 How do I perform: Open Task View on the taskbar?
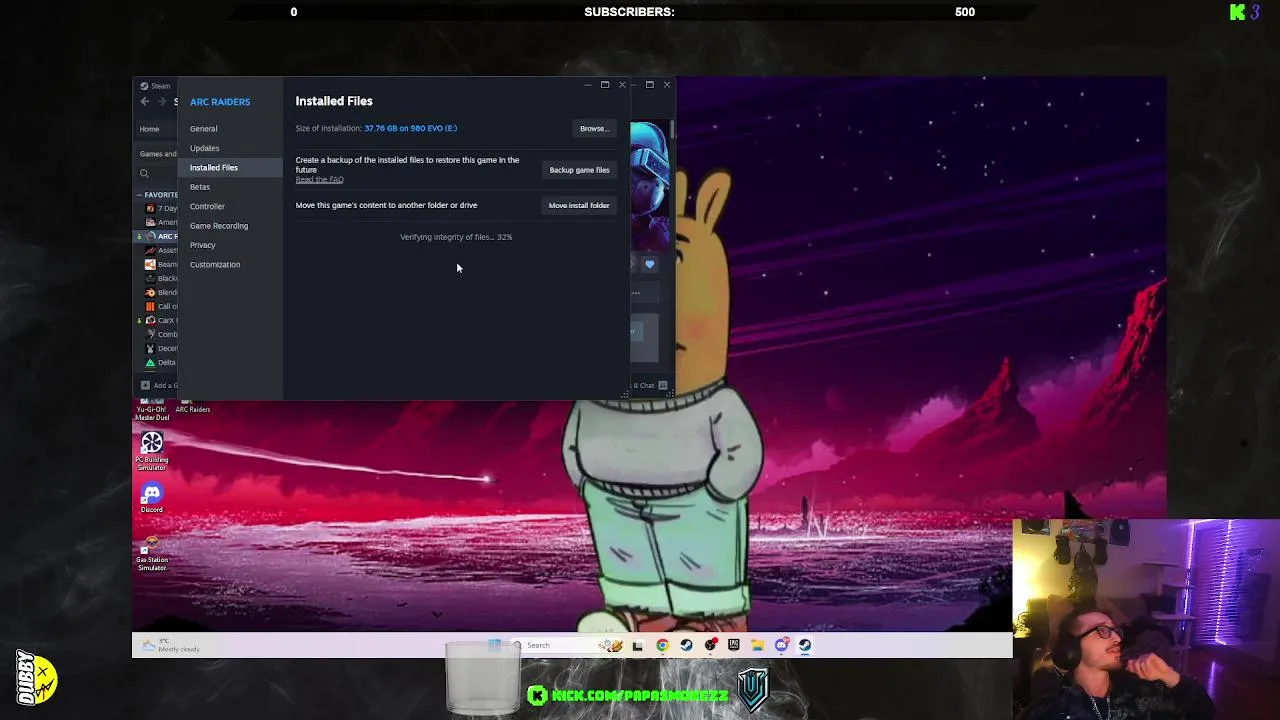[638, 645]
